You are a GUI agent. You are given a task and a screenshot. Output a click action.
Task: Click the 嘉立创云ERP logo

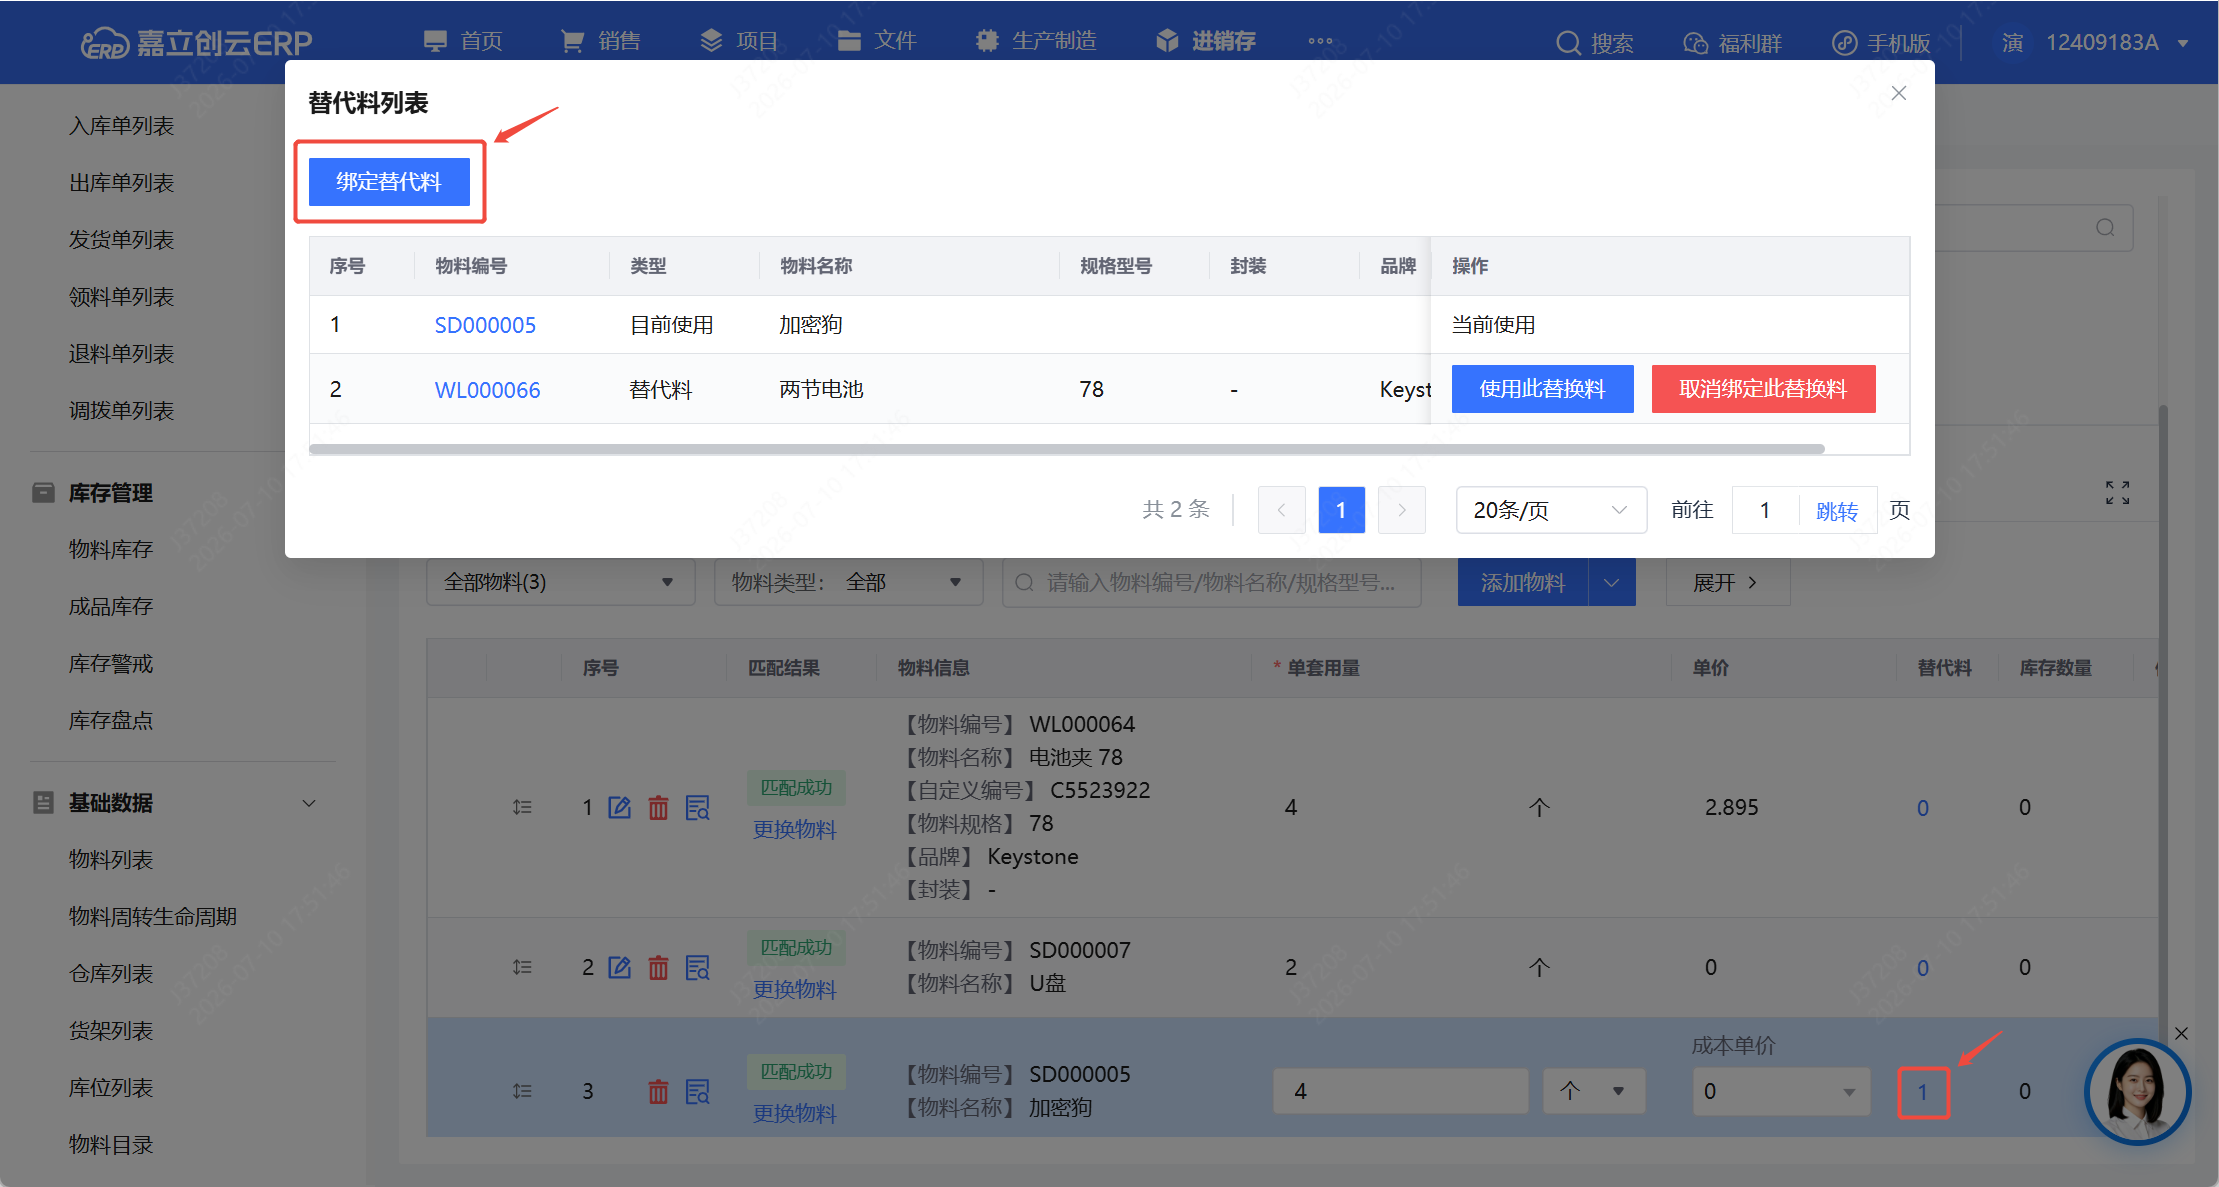[196, 42]
